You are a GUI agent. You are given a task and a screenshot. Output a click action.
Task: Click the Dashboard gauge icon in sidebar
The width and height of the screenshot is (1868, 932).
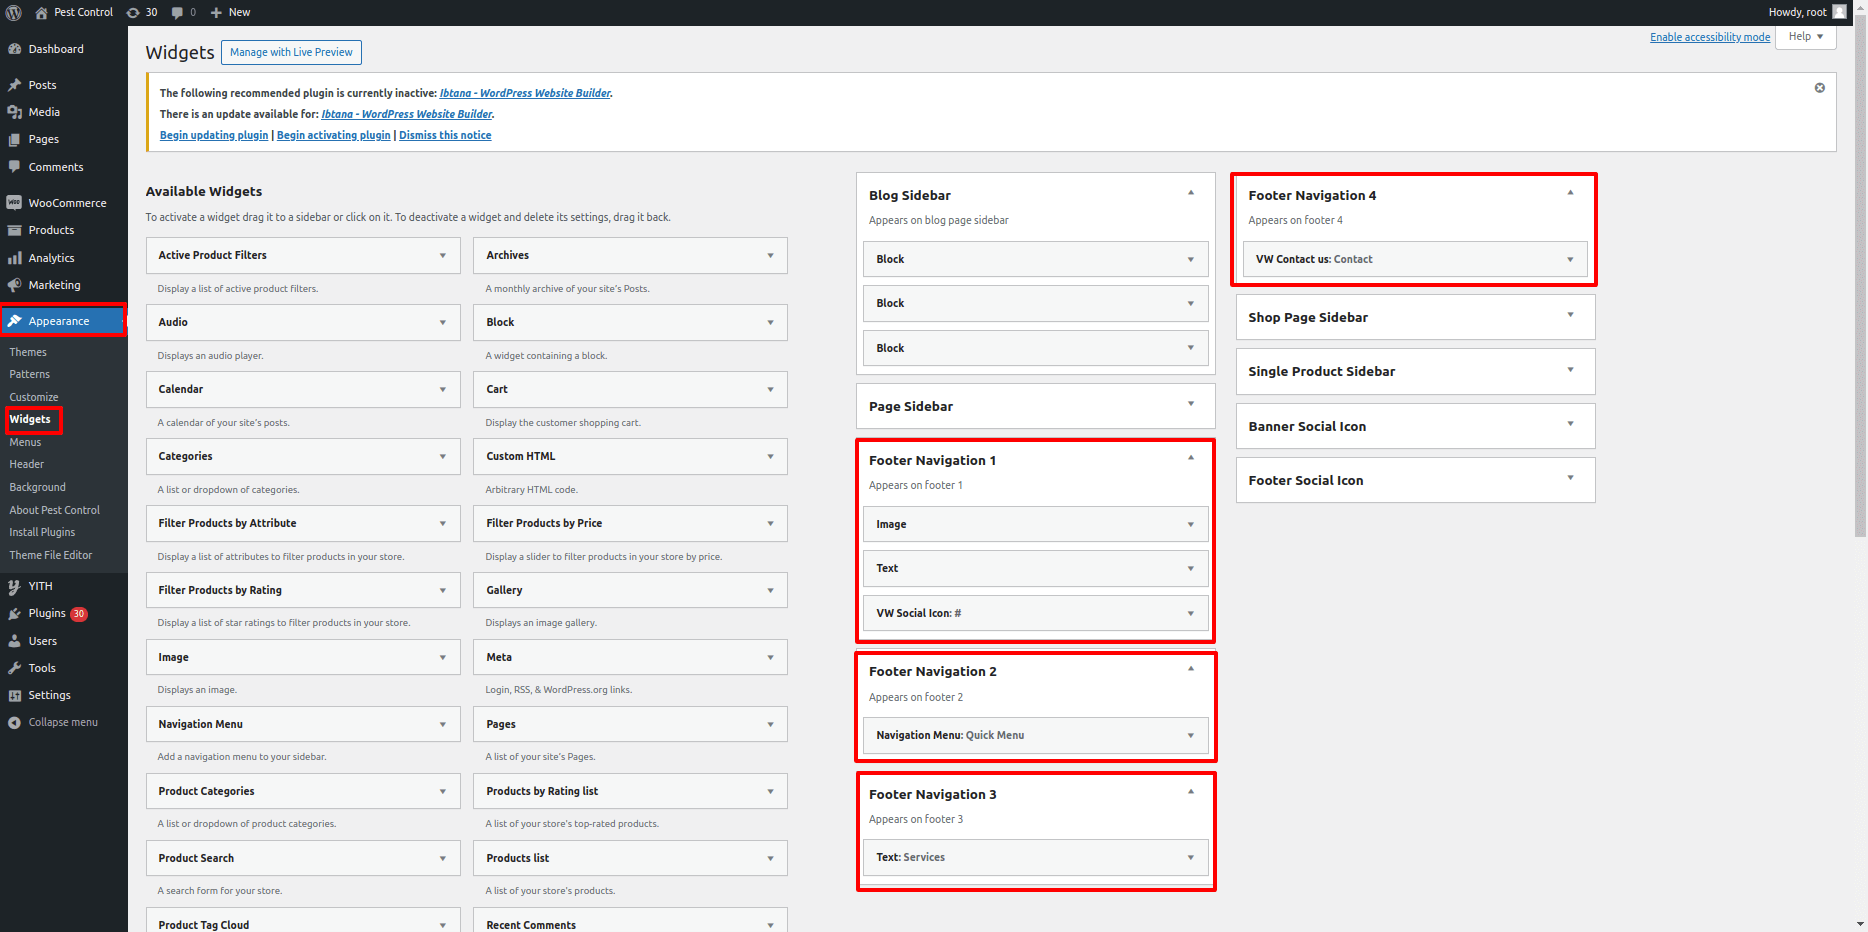15,49
